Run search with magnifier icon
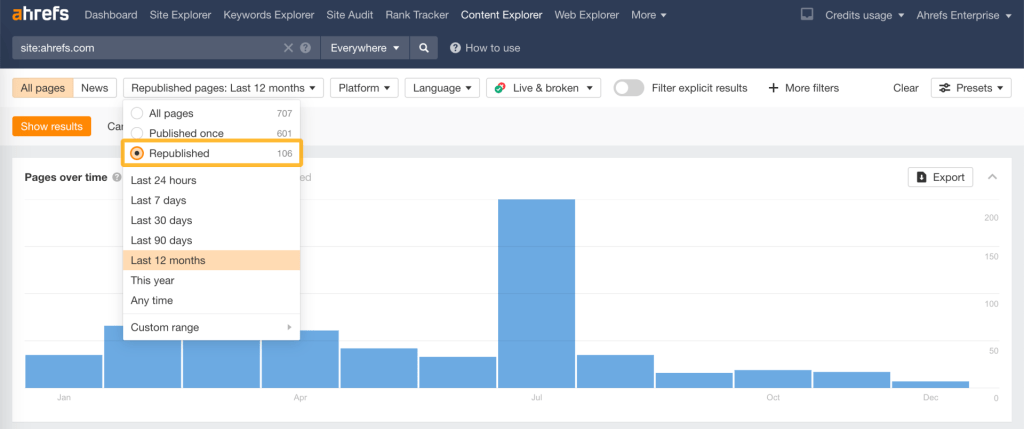1024x429 pixels. [x=424, y=48]
